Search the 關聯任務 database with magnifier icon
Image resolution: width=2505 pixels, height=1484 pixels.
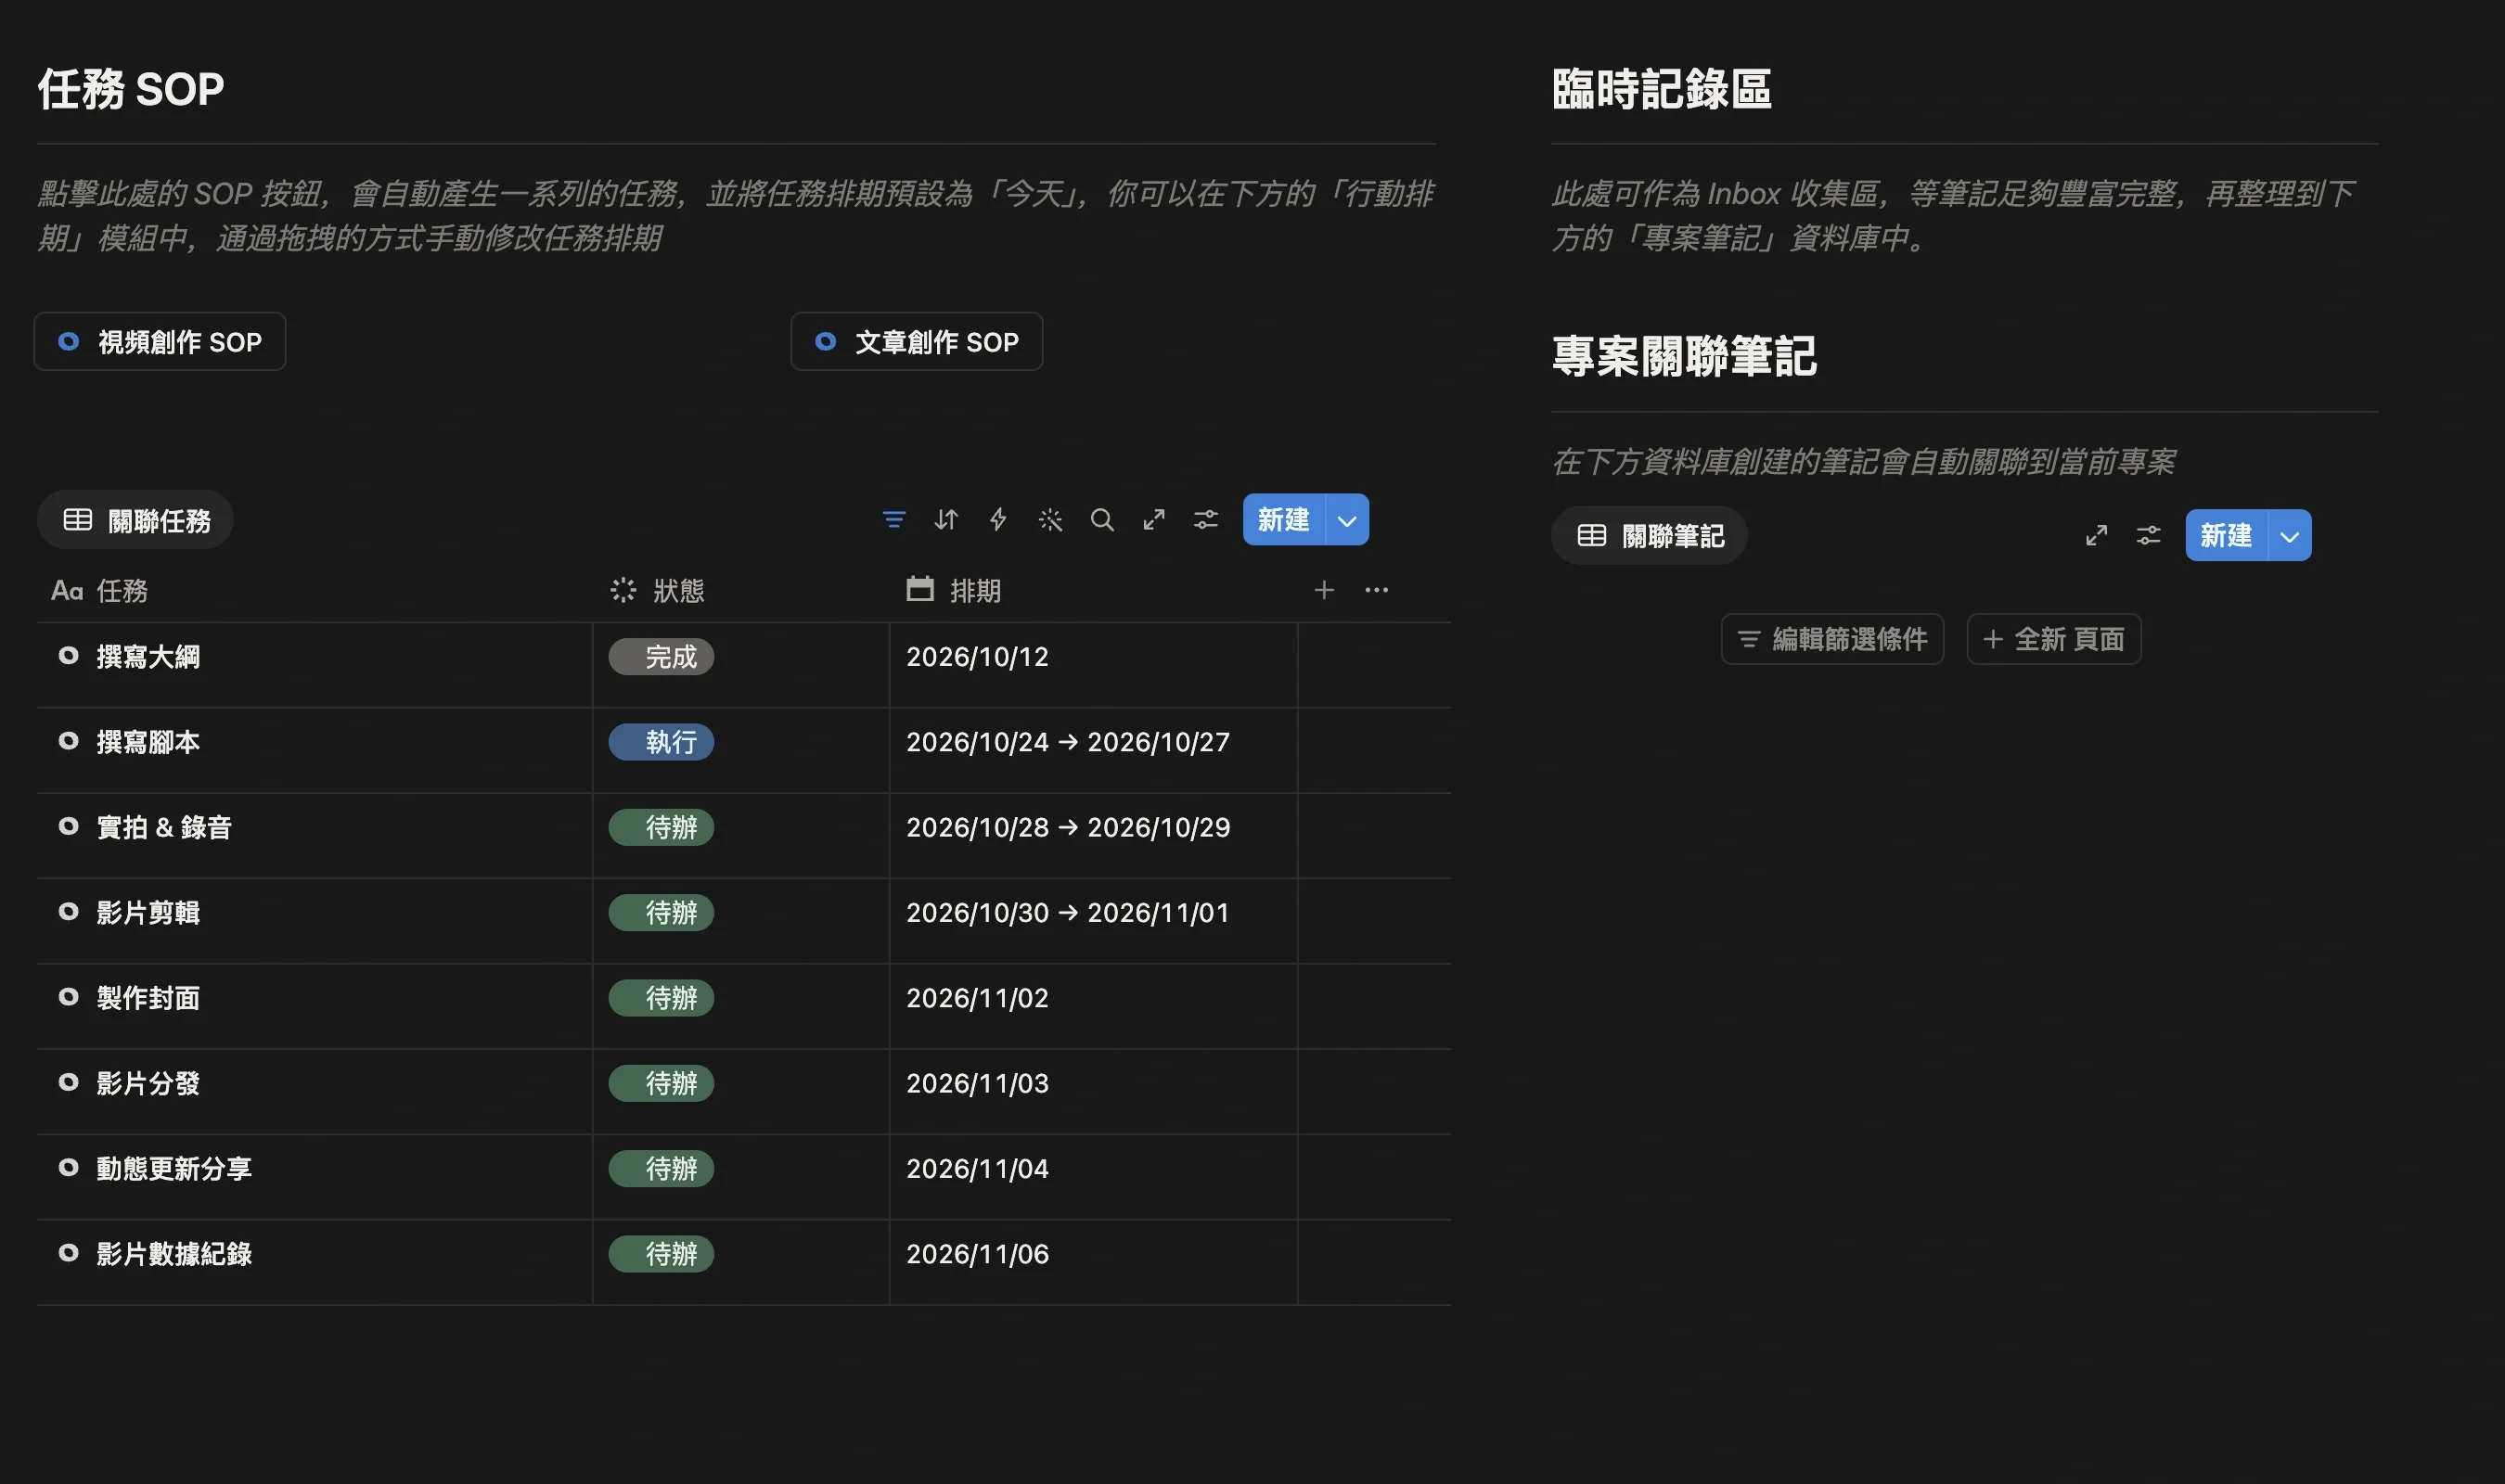pos(1102,520)
